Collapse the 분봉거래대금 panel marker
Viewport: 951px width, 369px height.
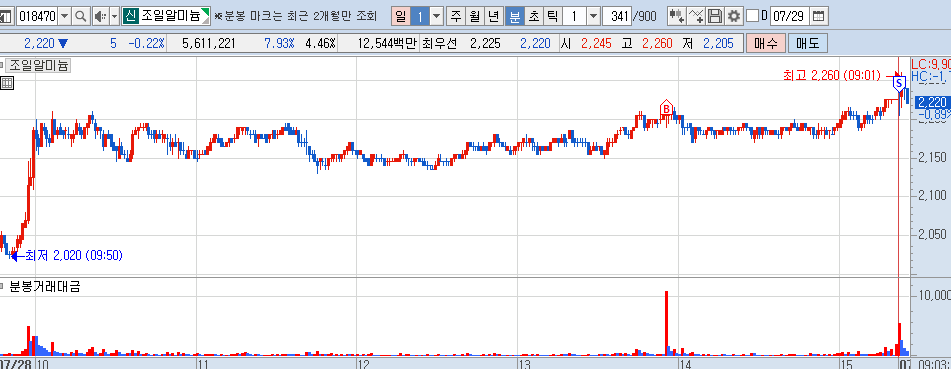tap(2, 286)
